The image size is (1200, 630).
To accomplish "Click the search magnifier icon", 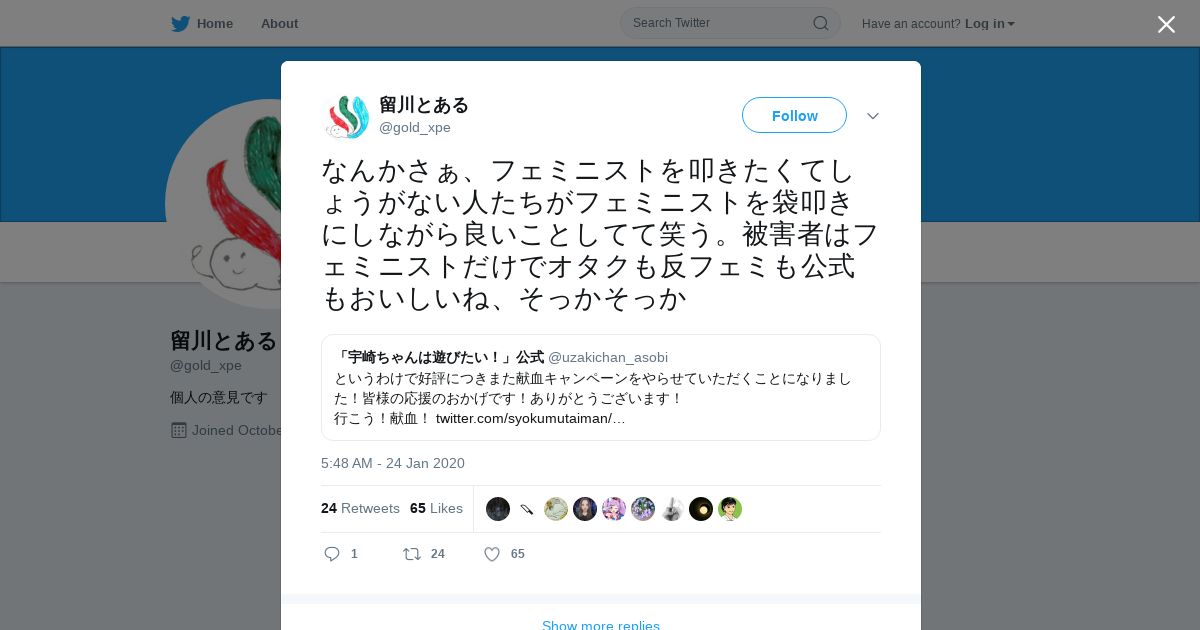I will (820, 23).
